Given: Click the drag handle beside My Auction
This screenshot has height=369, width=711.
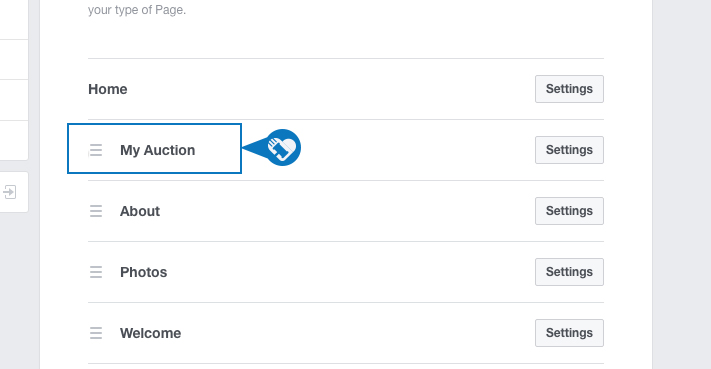Looking at the screenshot, I should coord(96,150).
